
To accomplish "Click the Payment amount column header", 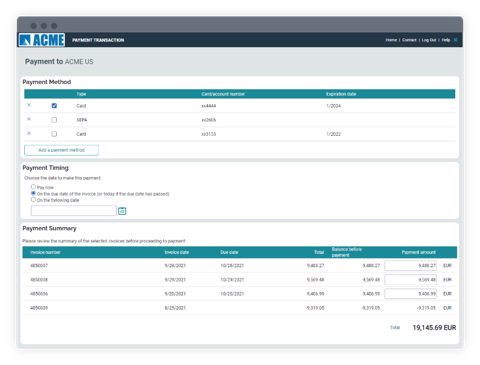I will [419, 252].
